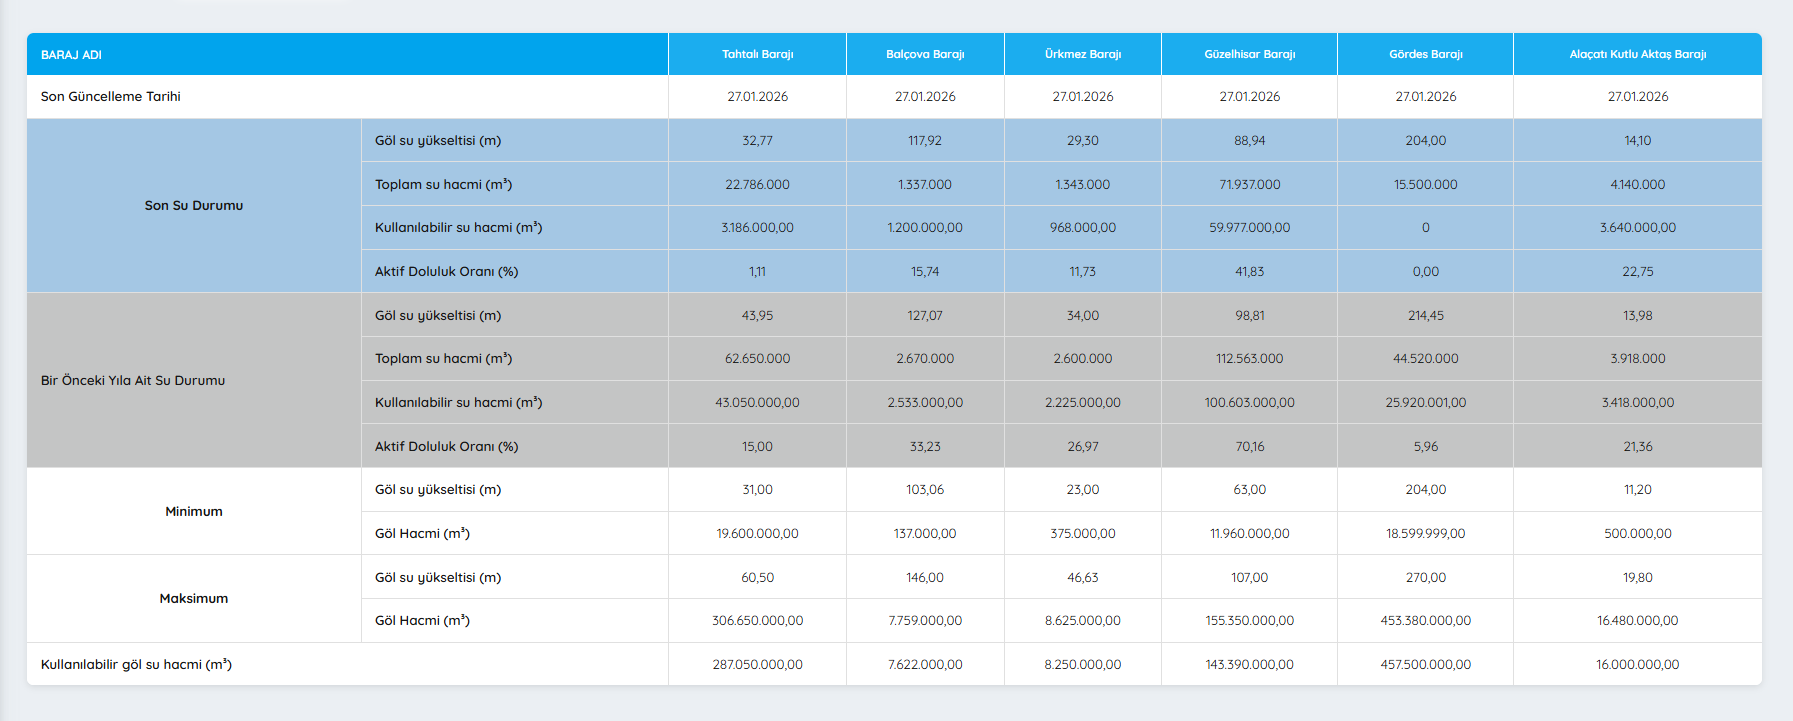
Task: Select the Maksimum row group label
Action: (194, 598)
